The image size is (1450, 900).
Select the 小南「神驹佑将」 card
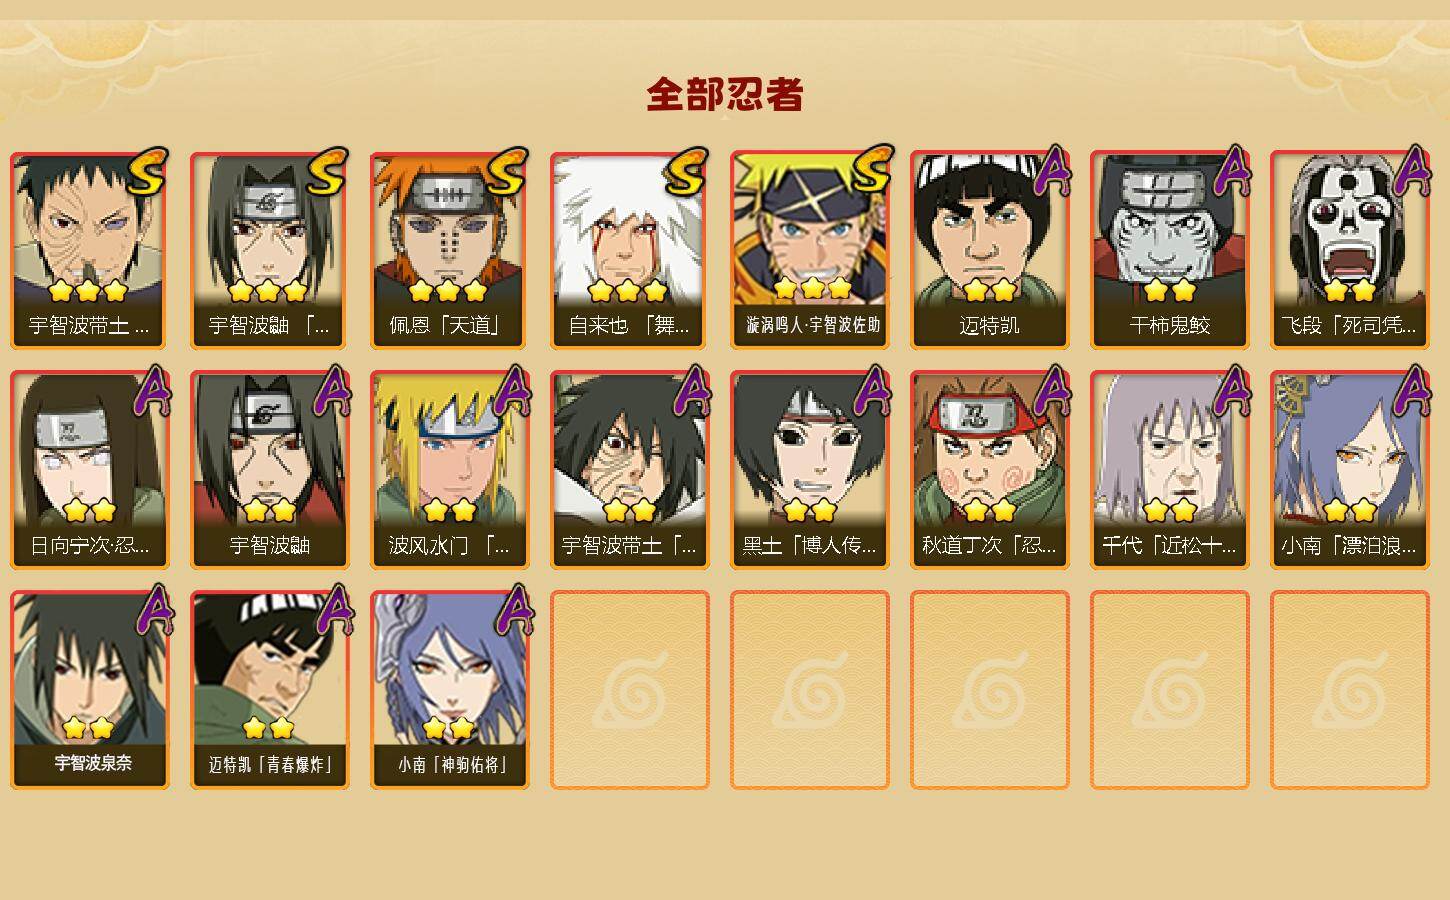click(450, 690)
